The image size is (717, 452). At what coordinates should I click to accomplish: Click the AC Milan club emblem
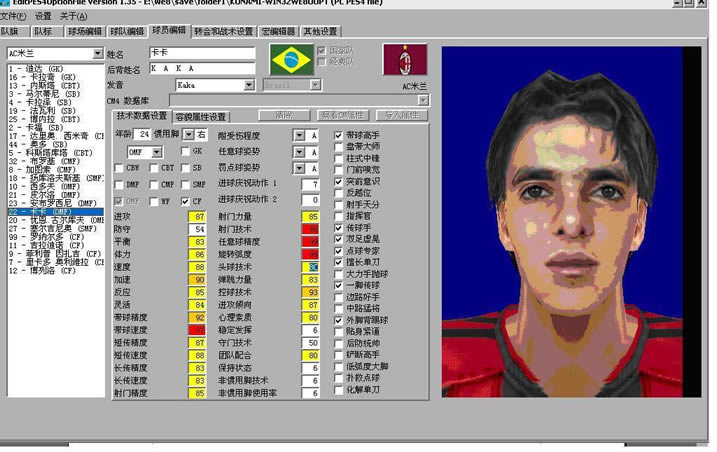tap(404, 59)
